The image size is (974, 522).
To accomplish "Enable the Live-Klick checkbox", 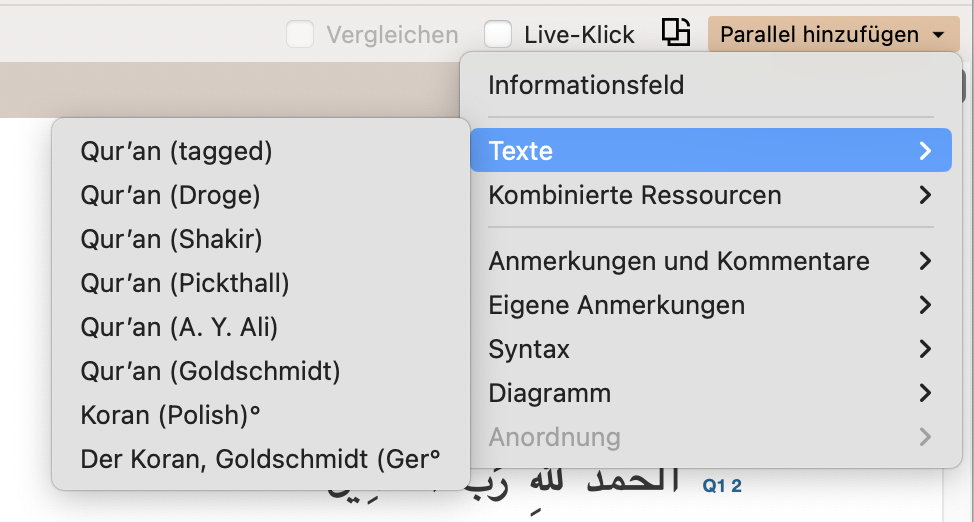I will [x=498, y=34].
